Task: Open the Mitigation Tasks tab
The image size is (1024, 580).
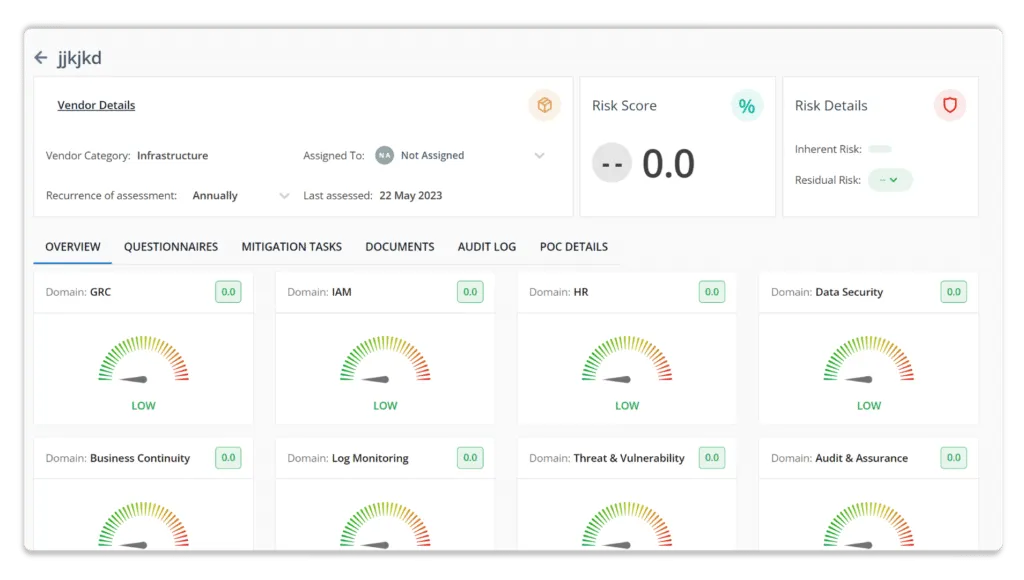Action: coord(292,247)
